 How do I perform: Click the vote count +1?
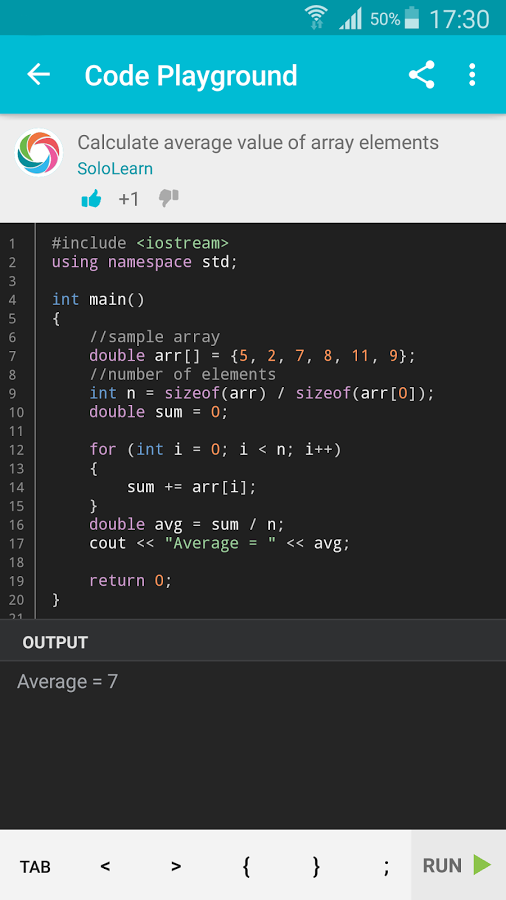(x=129, y=199)
